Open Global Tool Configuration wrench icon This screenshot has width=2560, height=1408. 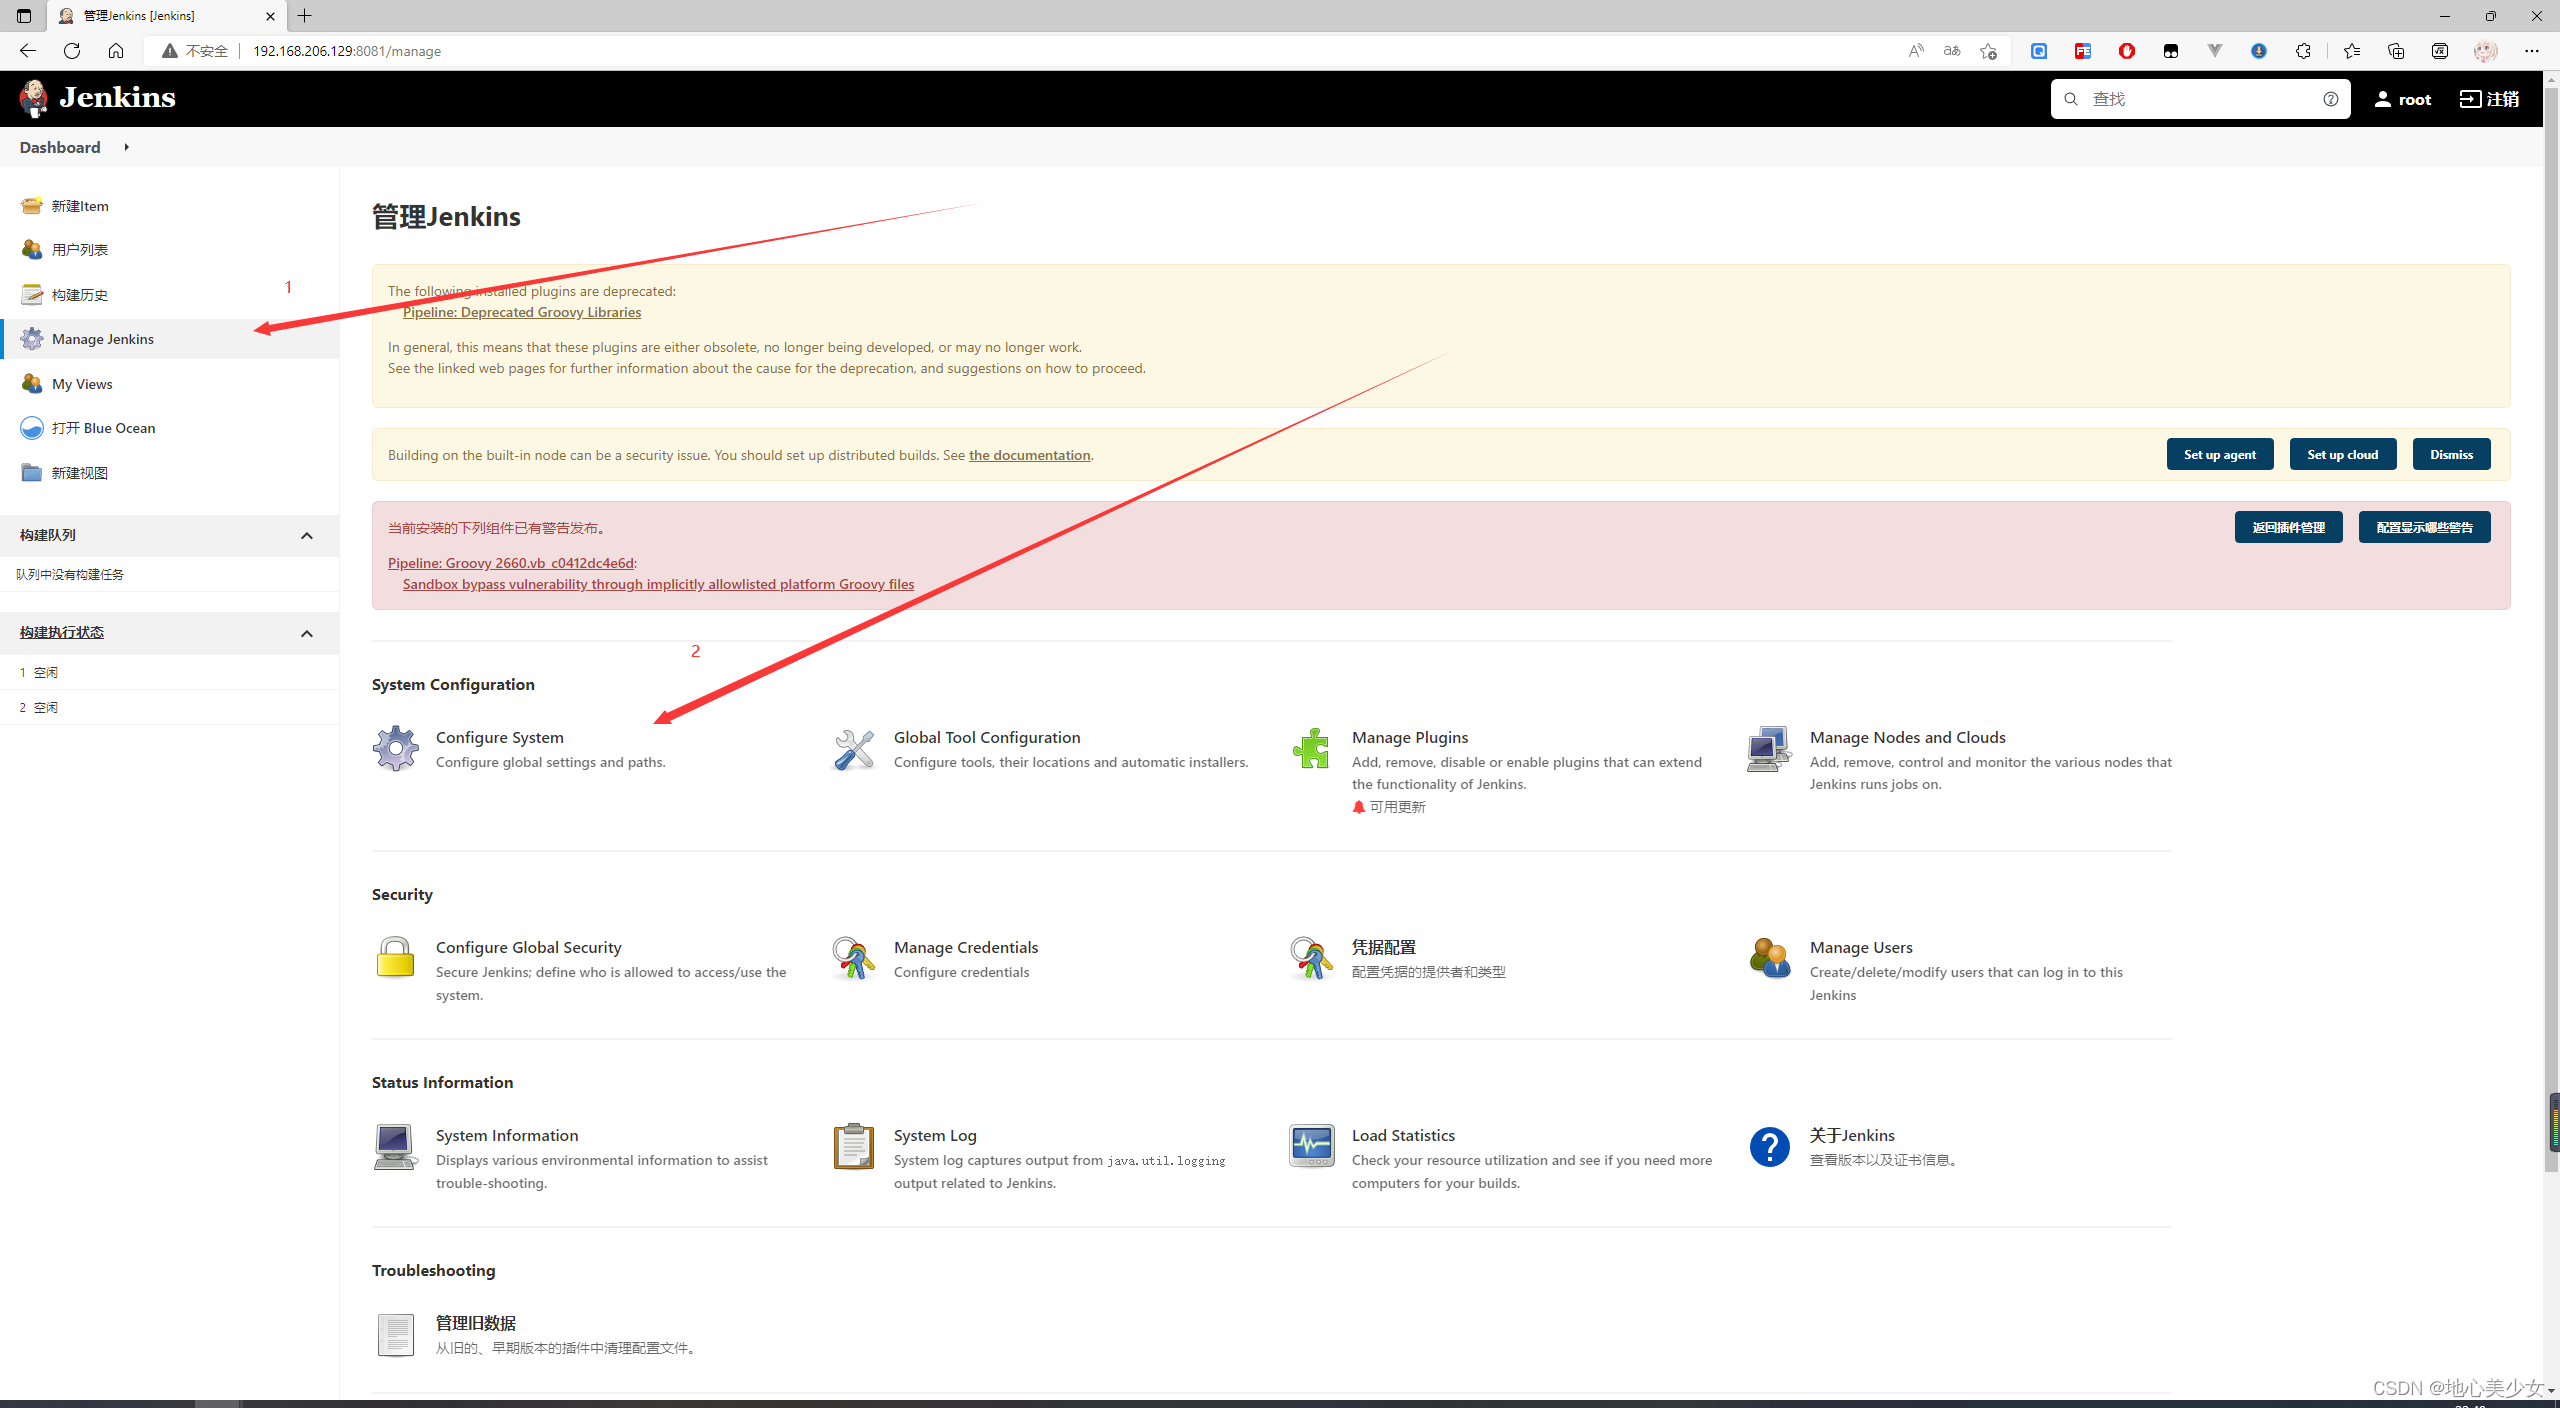tap(854, 748)
